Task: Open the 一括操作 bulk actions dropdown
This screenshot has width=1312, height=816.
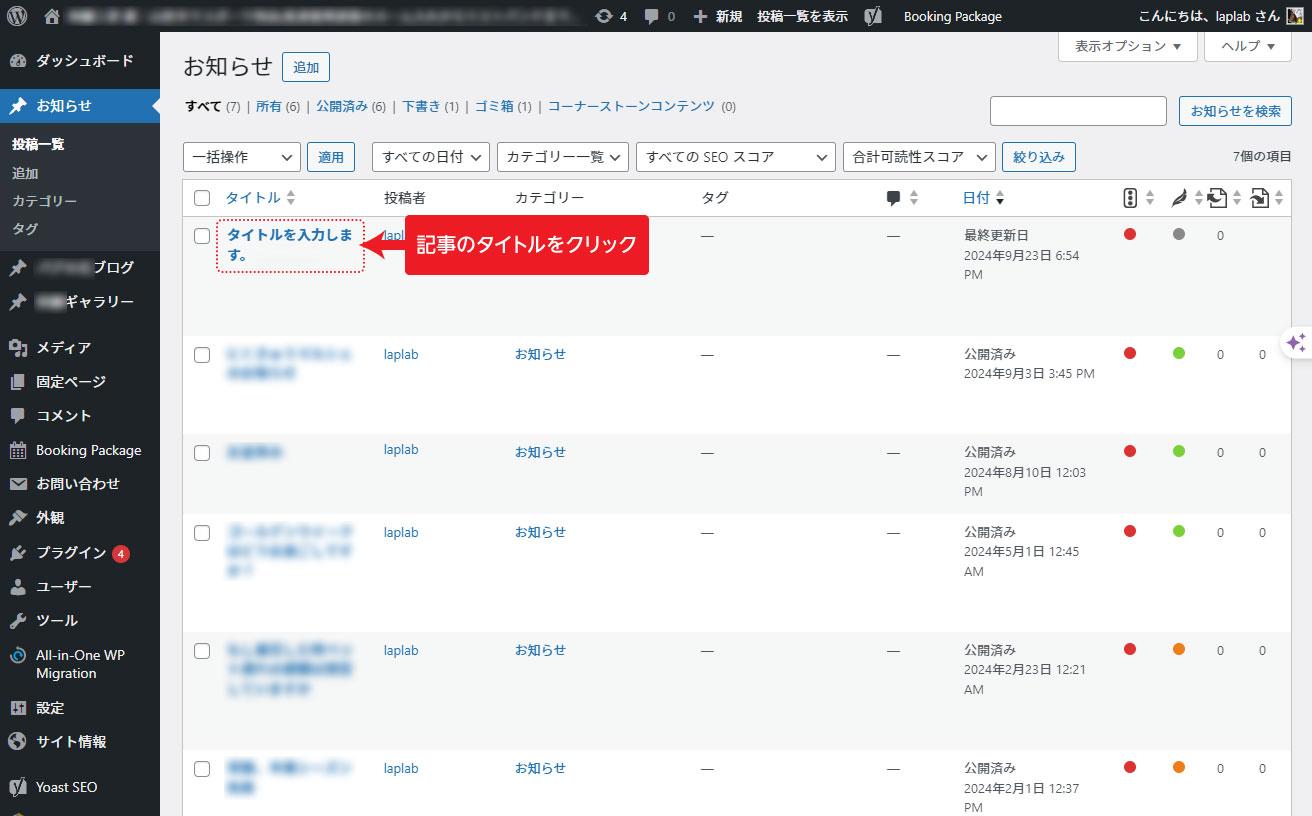Action: pyautogui.click(x=241, y=156)
